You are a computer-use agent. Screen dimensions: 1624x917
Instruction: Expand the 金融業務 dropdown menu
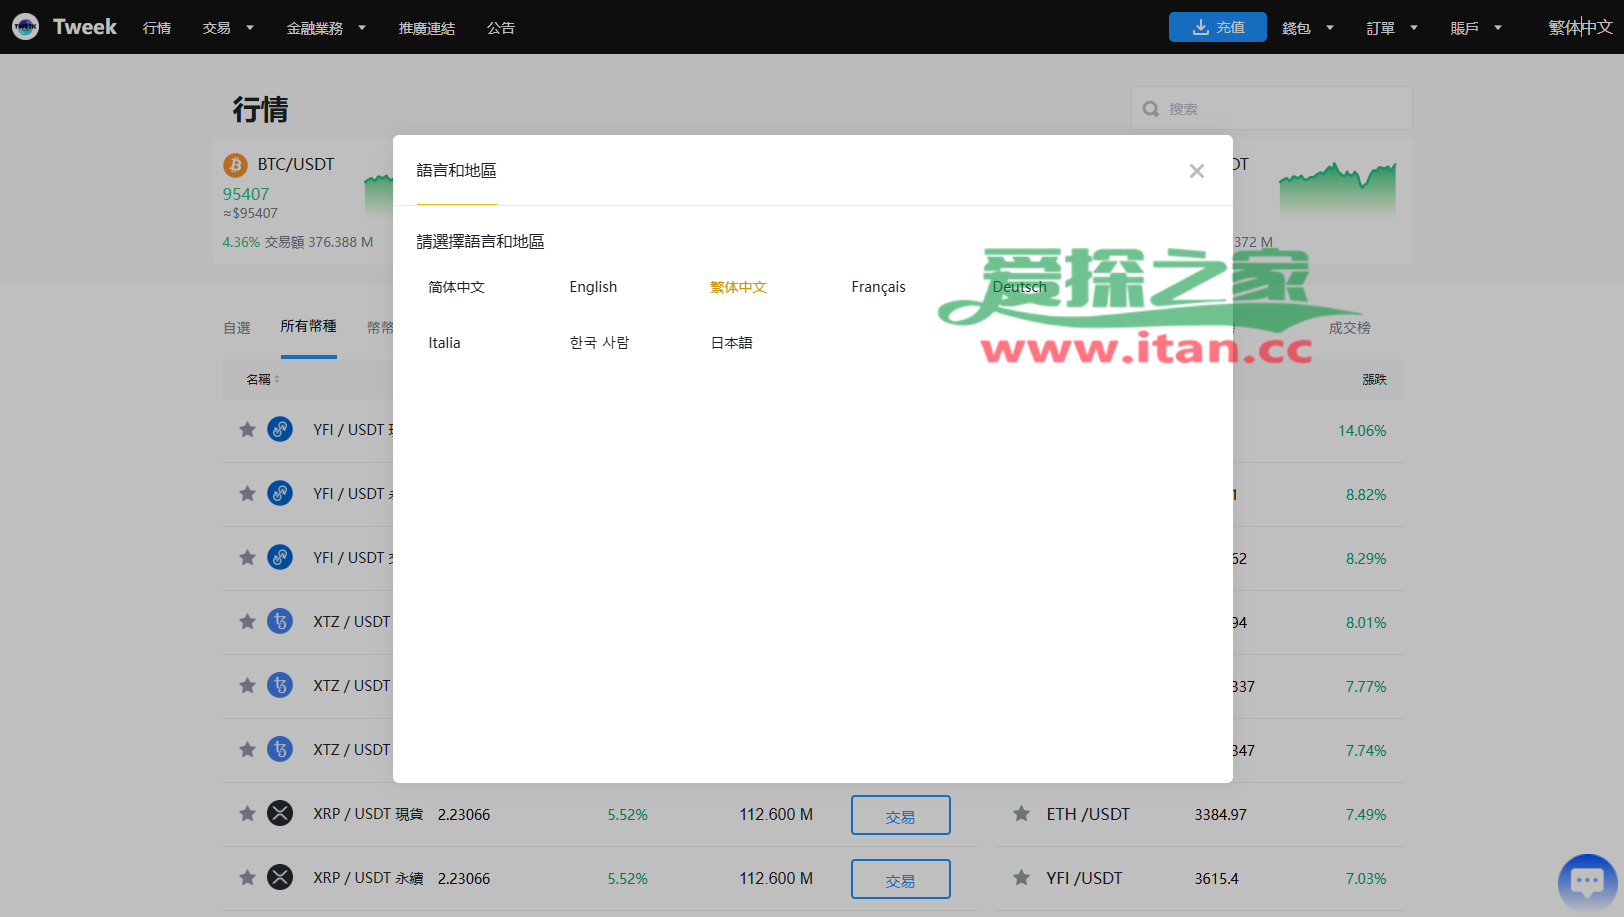point(326,28)
